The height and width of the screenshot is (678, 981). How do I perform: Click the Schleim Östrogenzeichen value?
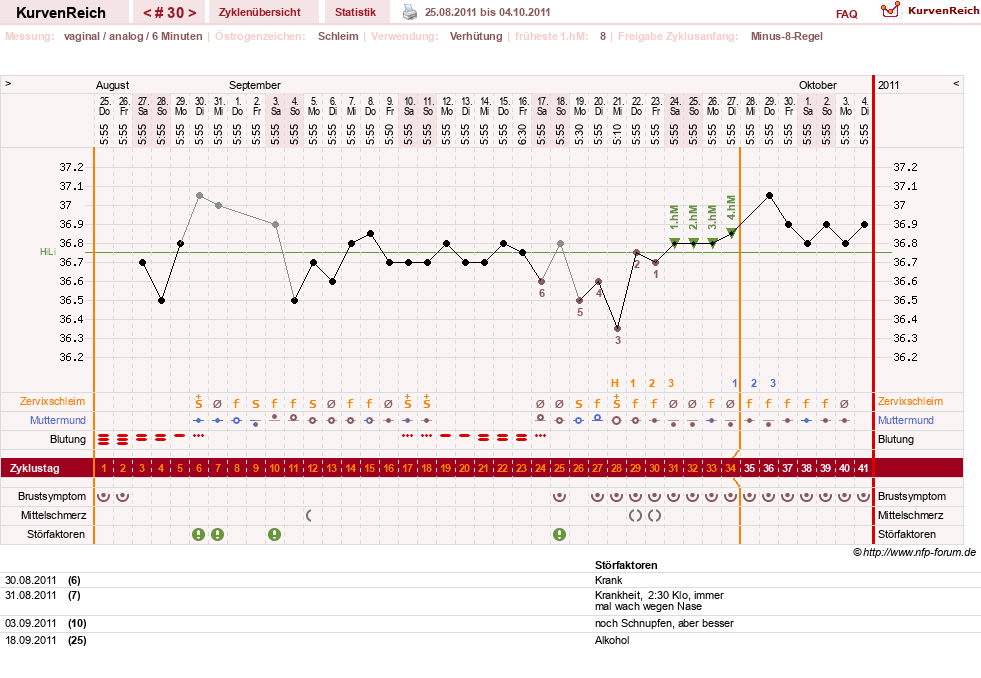pyautogui.click(x=338, y=36)
